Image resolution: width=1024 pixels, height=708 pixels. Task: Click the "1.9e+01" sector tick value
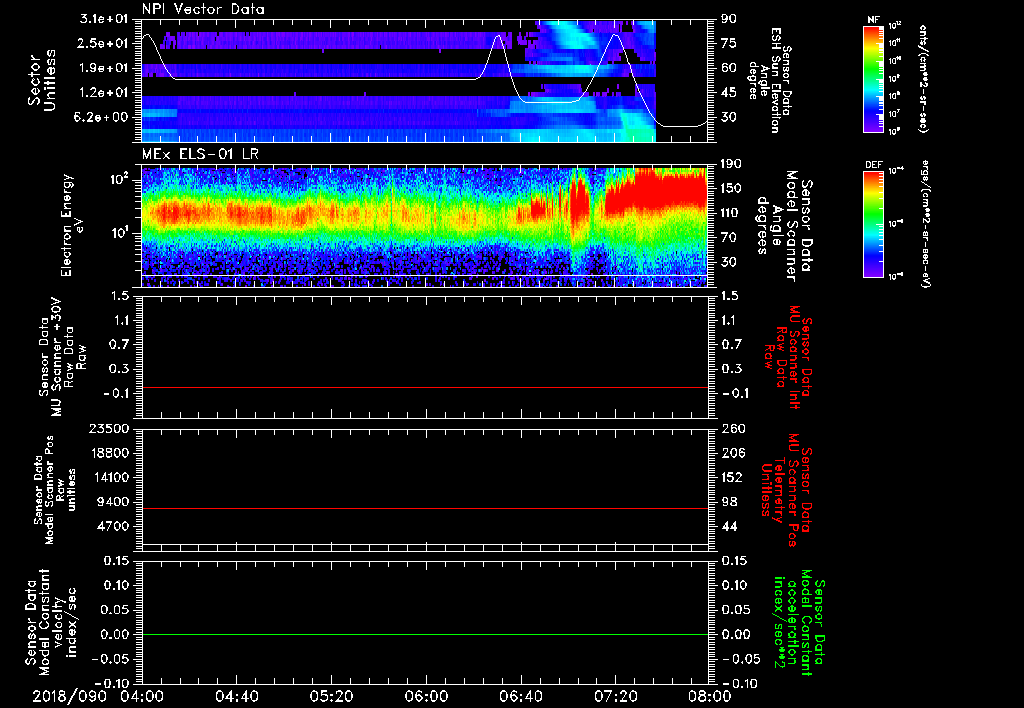point(104,68)
